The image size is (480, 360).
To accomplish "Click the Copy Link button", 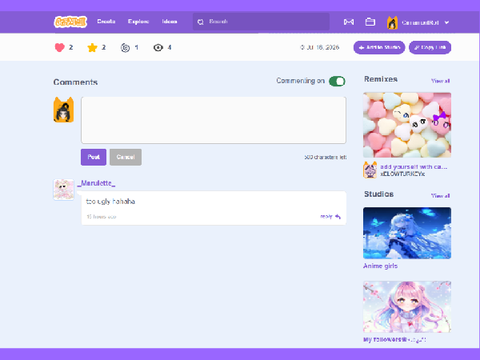I will pos(430,48).
